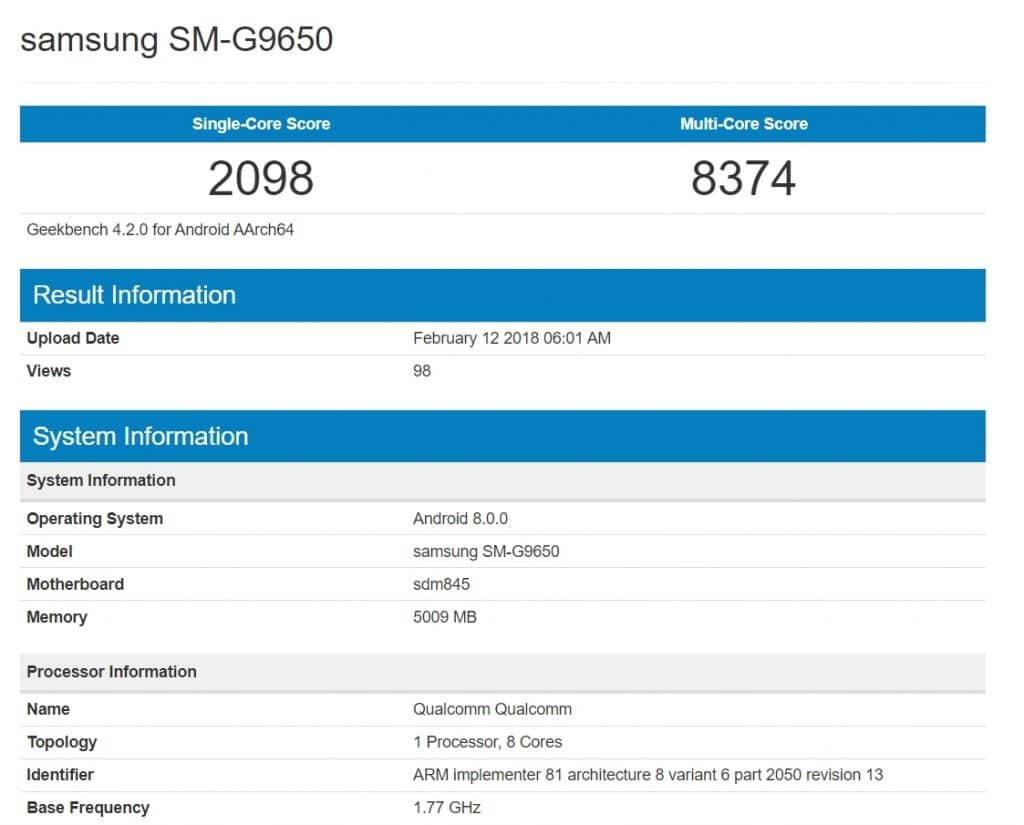This screenshot has width=1024, height=825.
Task: Select the Qualcomm Qualcomm processor name
Action: pyautogui.click(x=492, y=709)
